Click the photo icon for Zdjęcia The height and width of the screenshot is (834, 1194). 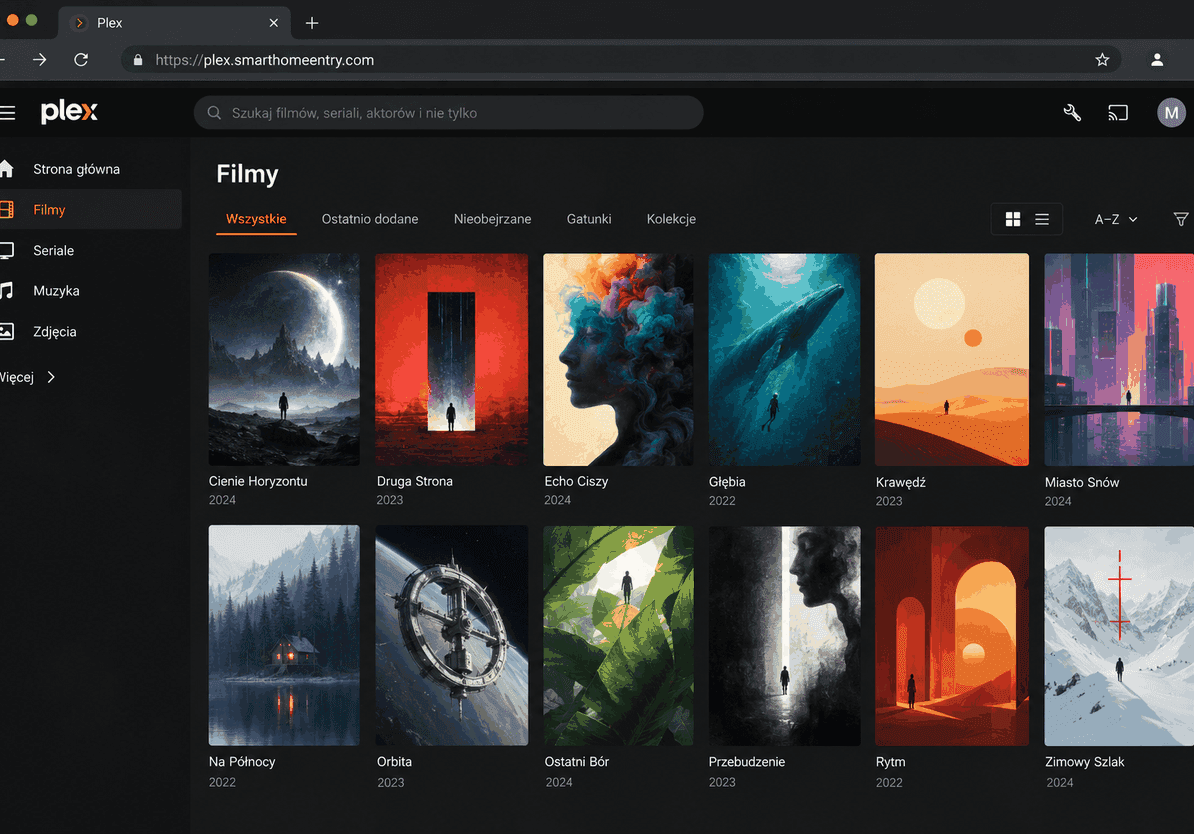click(x=6, y=331)
